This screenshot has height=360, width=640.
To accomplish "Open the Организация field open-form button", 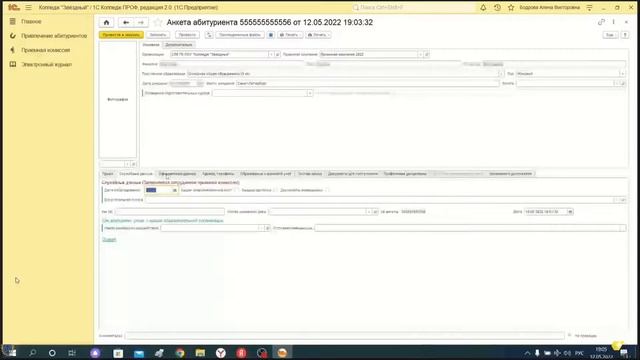I will (x=278, y=54).
